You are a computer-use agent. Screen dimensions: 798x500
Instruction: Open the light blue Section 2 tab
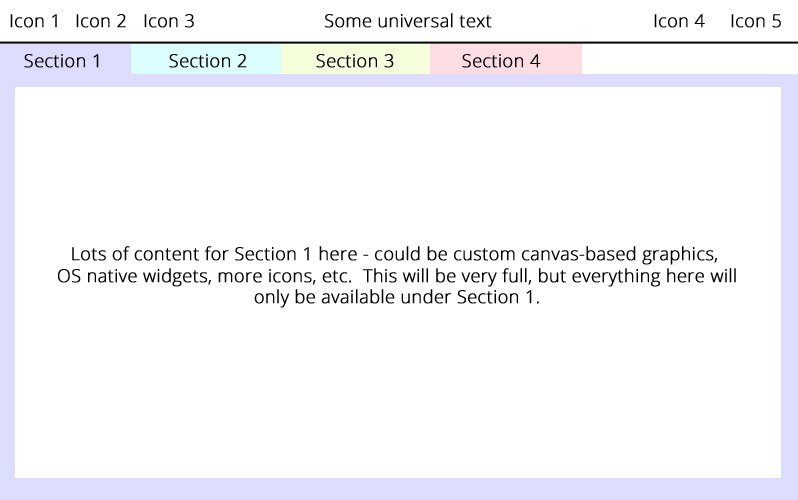207,61
